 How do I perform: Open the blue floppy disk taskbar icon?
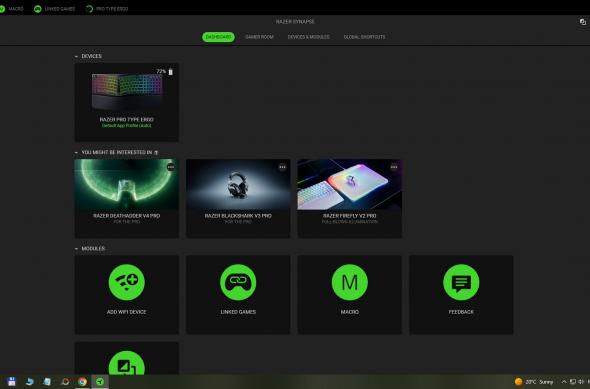12,381
